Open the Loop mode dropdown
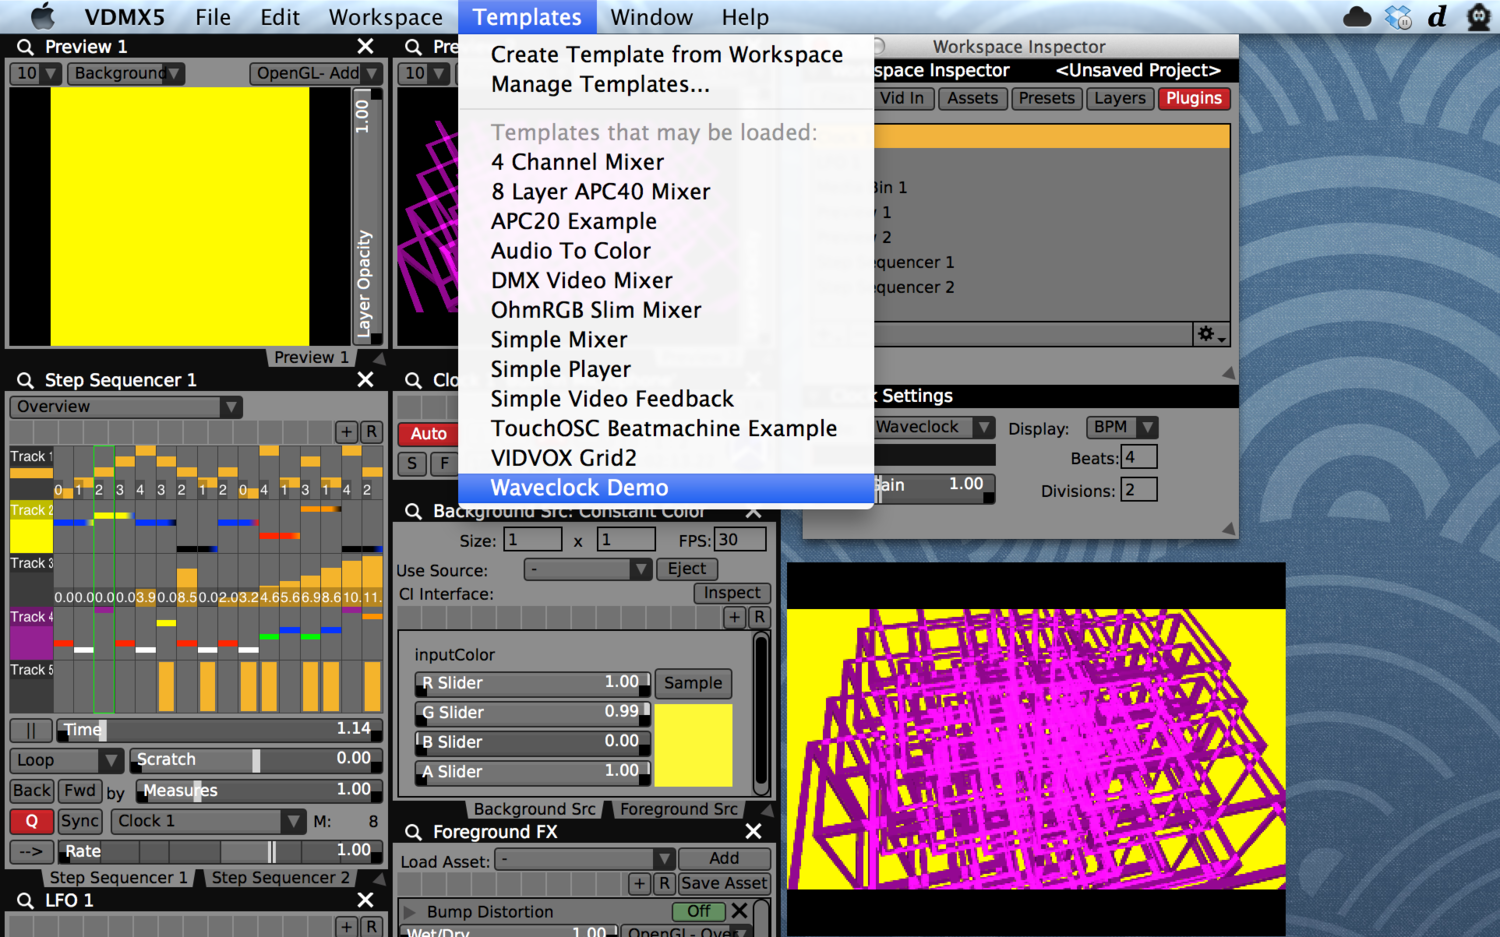 pos(66,760)
